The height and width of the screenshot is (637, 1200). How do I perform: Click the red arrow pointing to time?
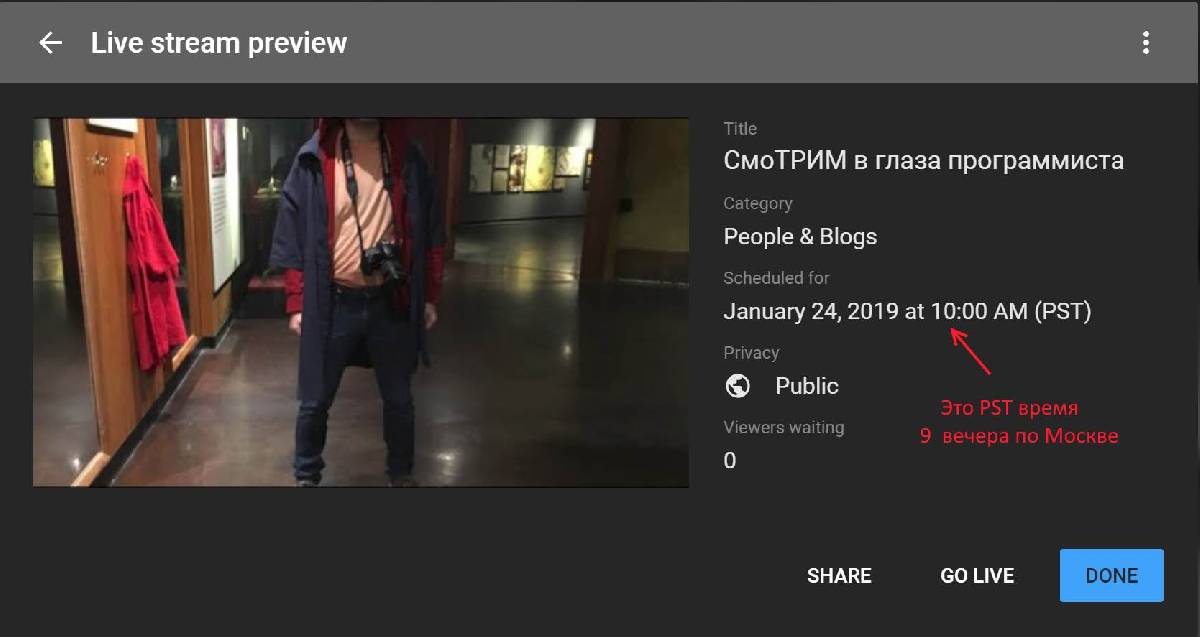[970, 350]
